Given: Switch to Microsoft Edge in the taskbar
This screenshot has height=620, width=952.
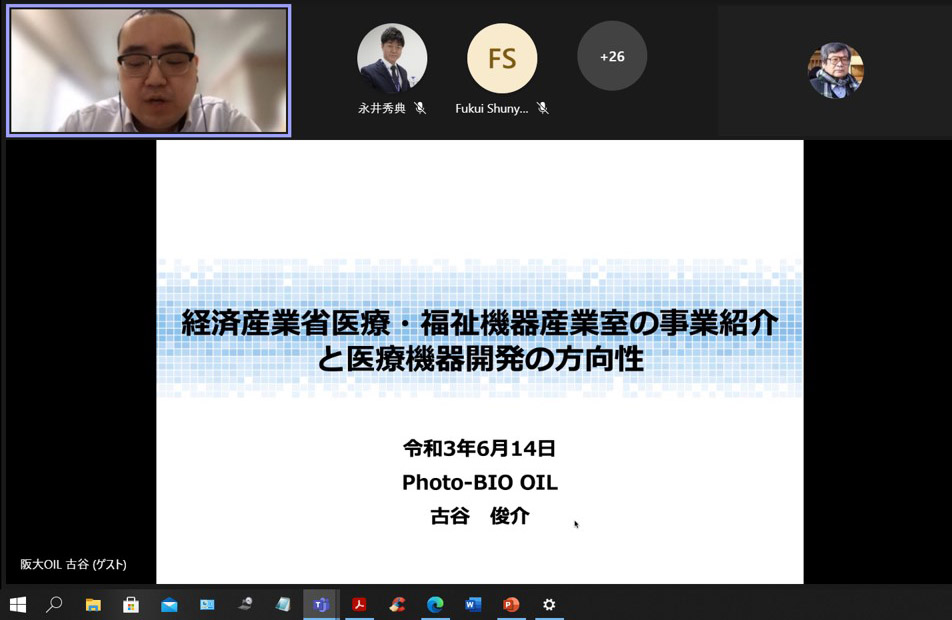Looking at the screenshot, I should [435, 604].
